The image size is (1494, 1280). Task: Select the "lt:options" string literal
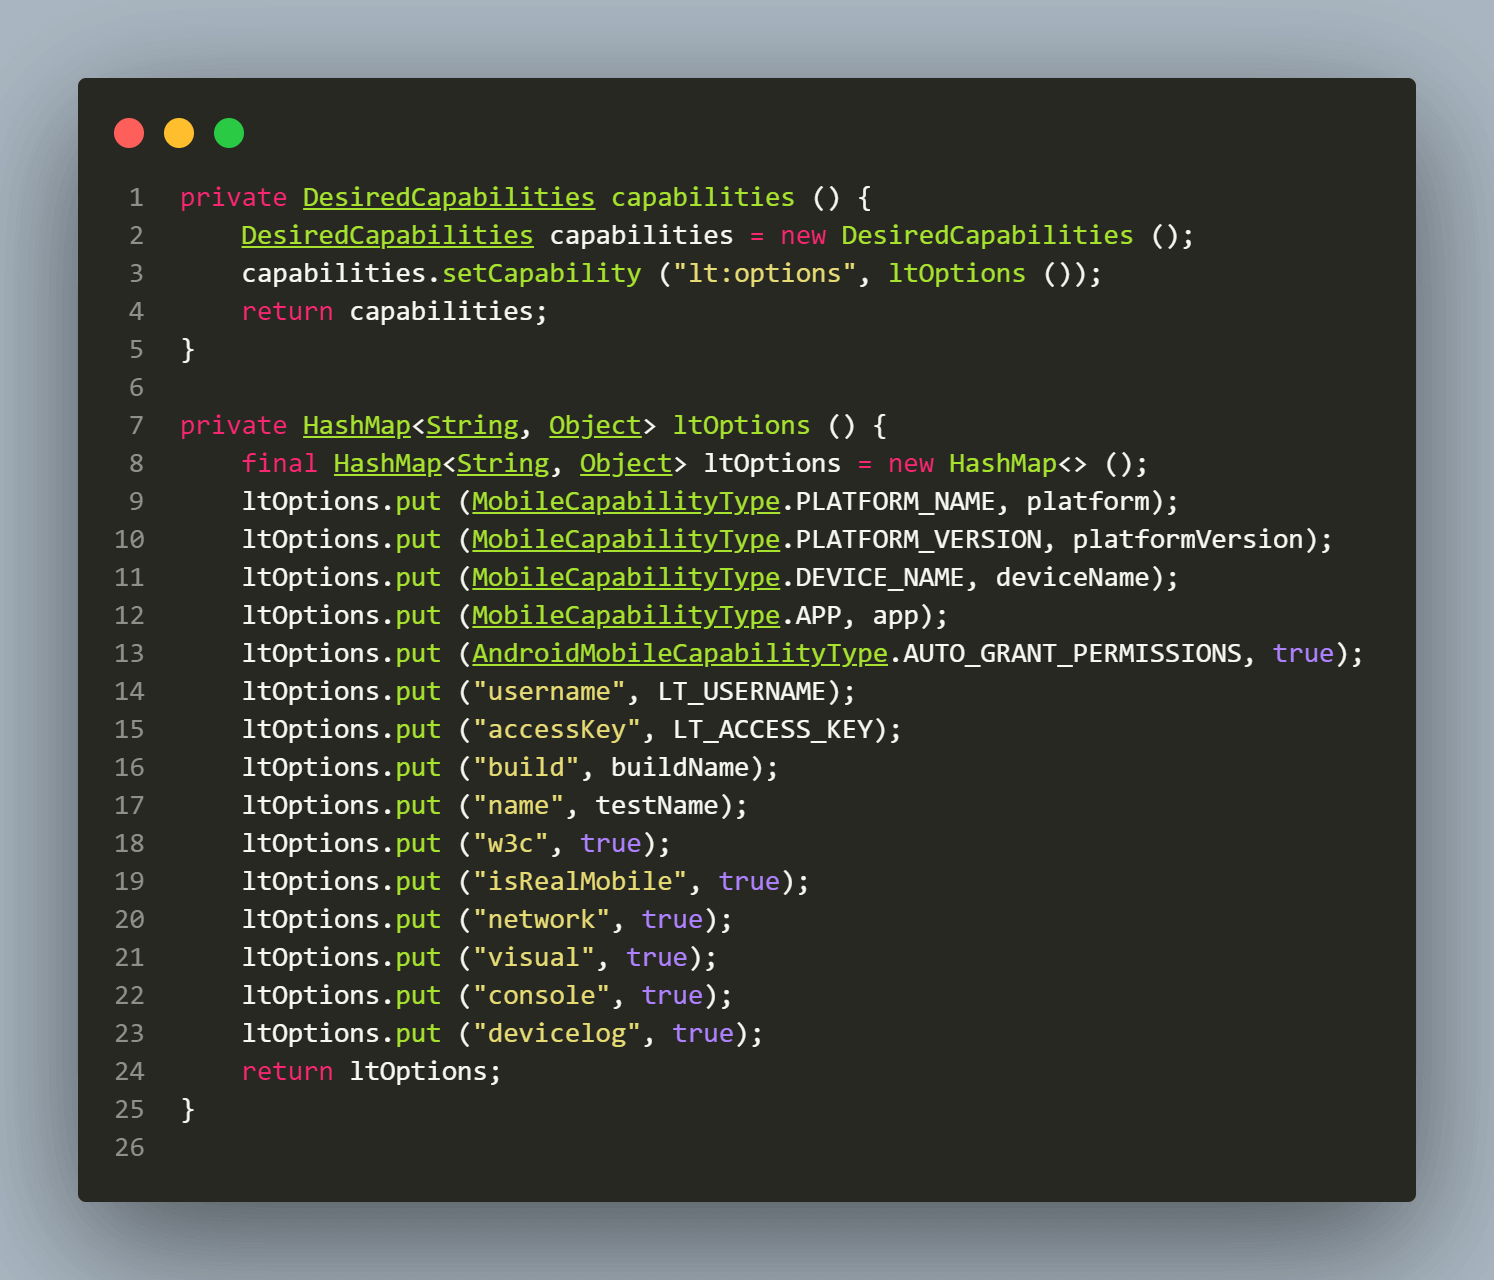(x=764, y=274)
